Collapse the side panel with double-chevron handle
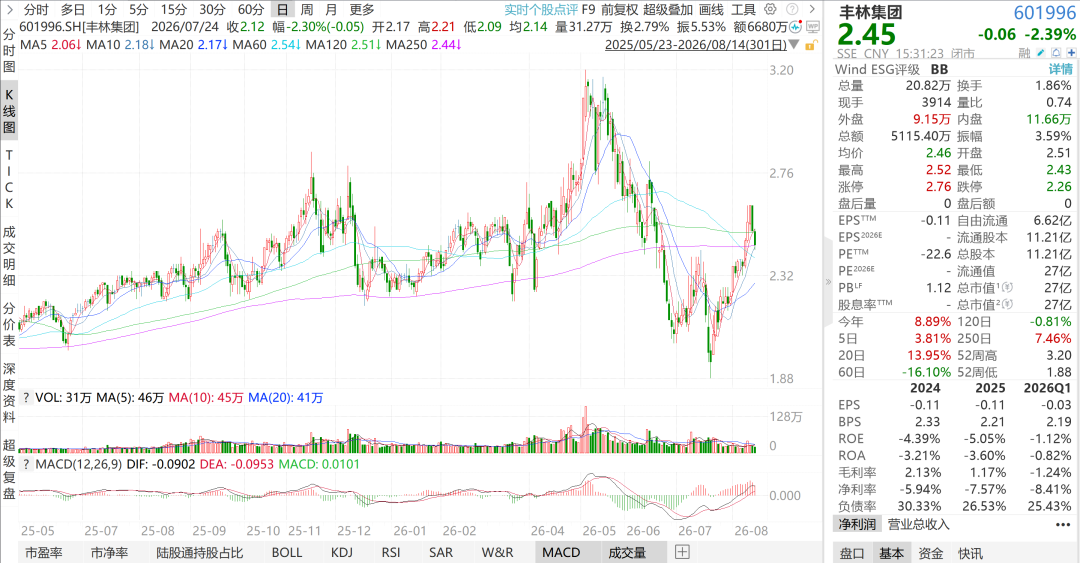Viewport: 1080px width, 563px height. (828, 281)
